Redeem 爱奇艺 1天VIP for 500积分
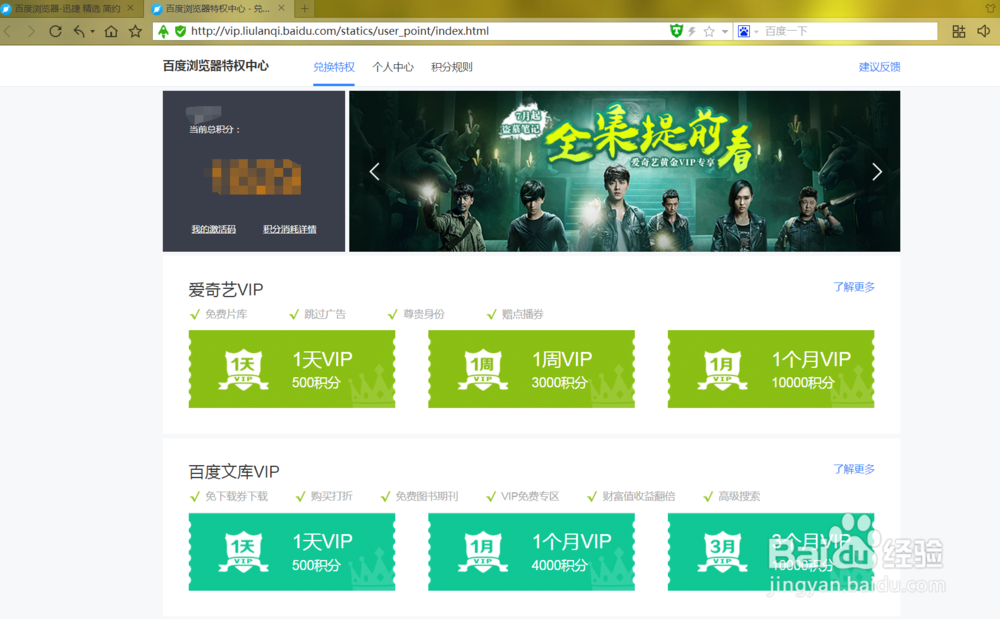This screenshot has width=1000, height=619. [x=292, y=369]
